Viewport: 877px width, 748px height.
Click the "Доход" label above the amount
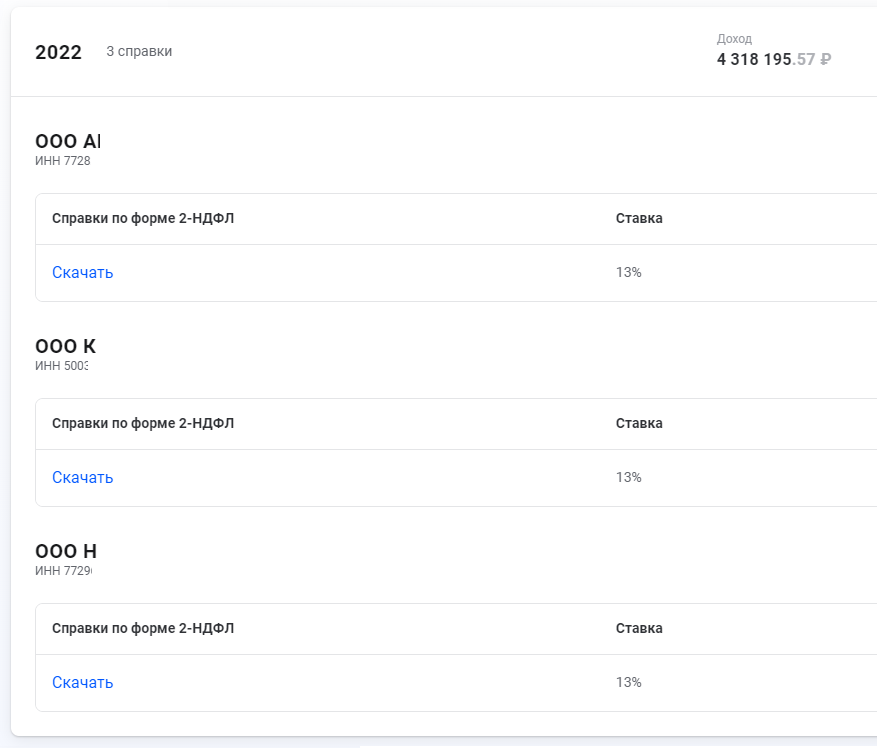(x=733, y=39)
